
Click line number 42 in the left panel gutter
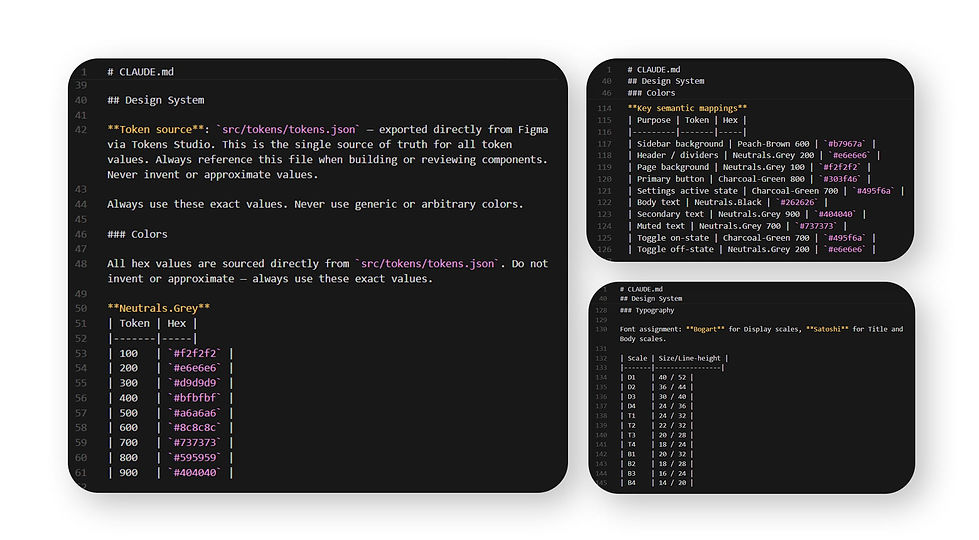[81, 129]
